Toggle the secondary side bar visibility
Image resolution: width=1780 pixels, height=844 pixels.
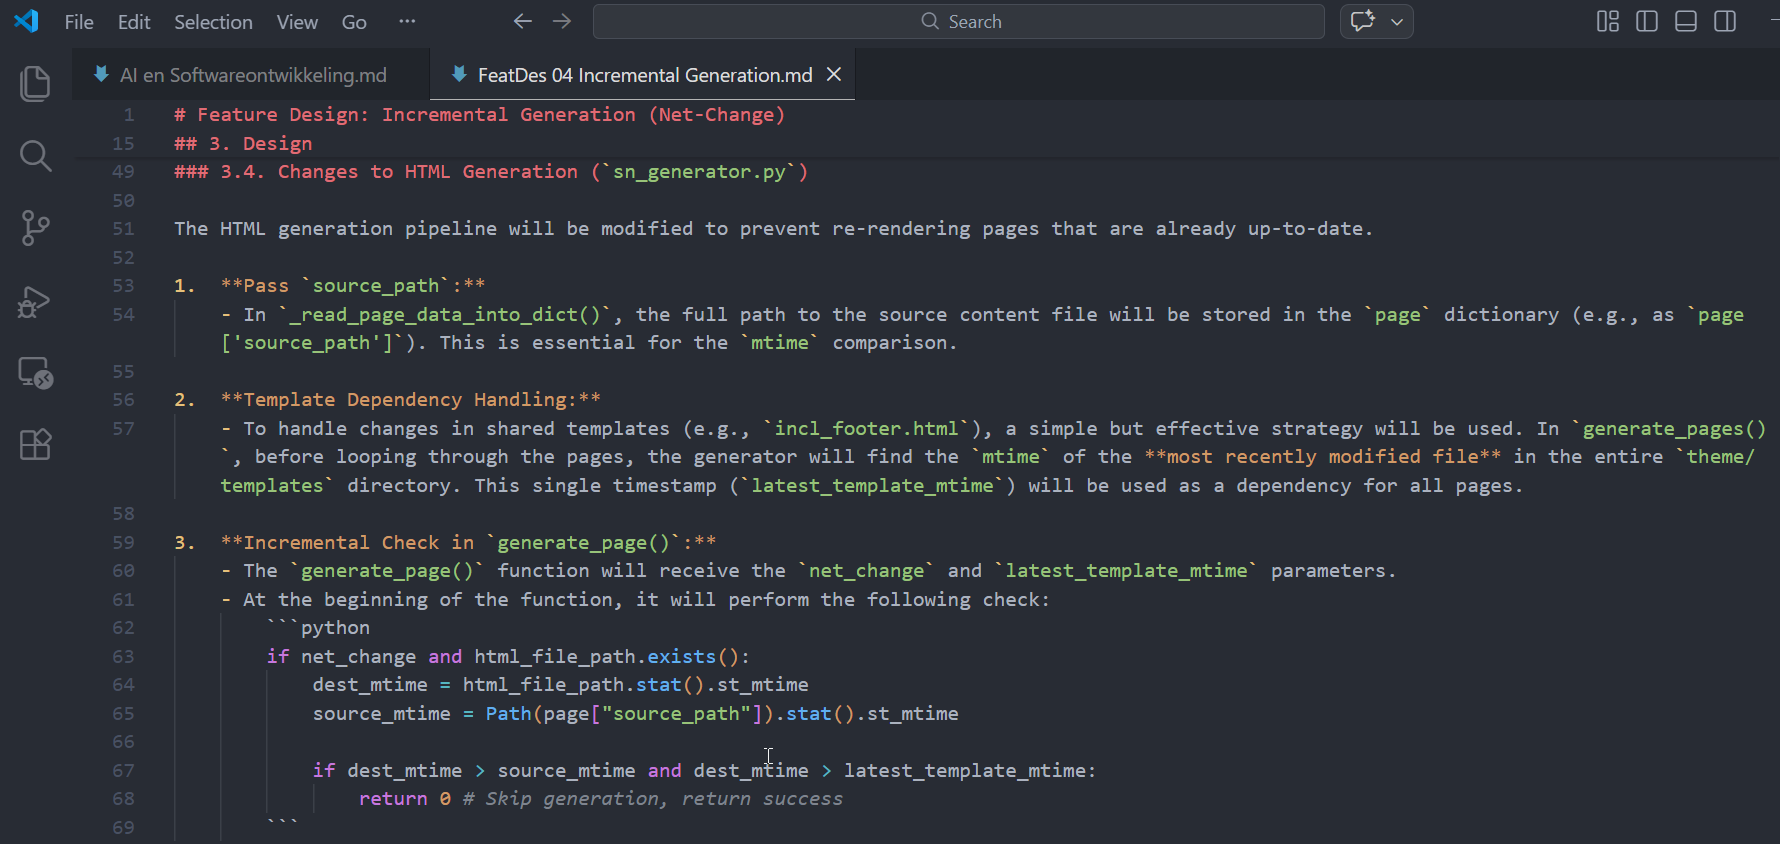[1725, 21]
